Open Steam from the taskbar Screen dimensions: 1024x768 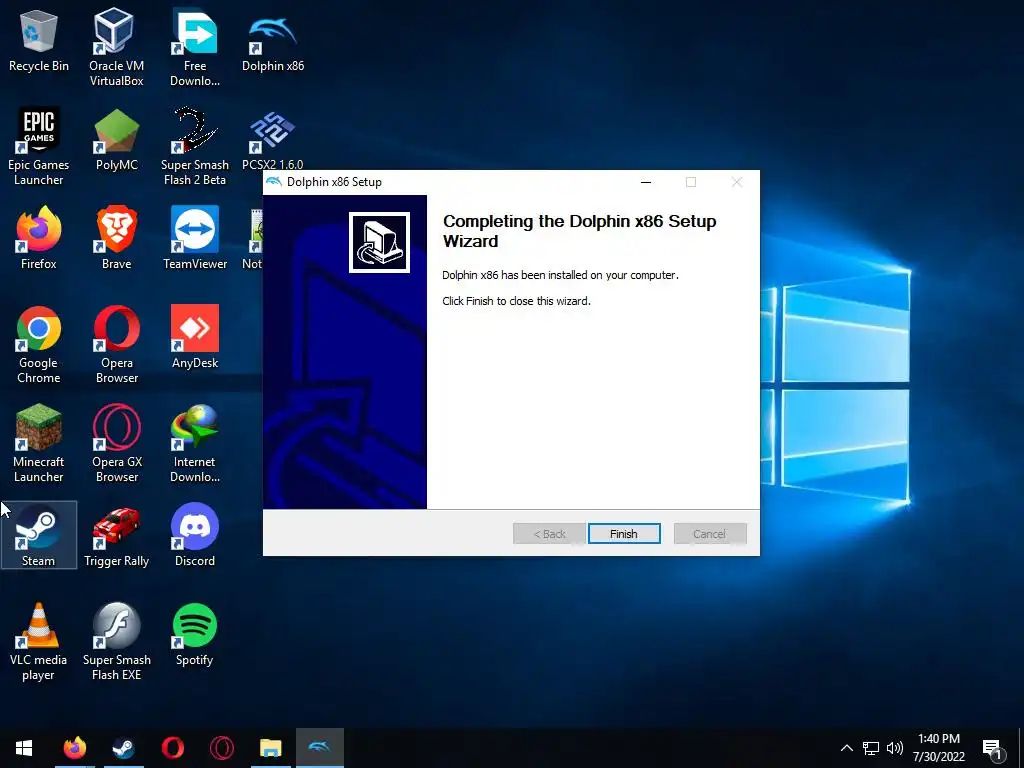(123, 748)
